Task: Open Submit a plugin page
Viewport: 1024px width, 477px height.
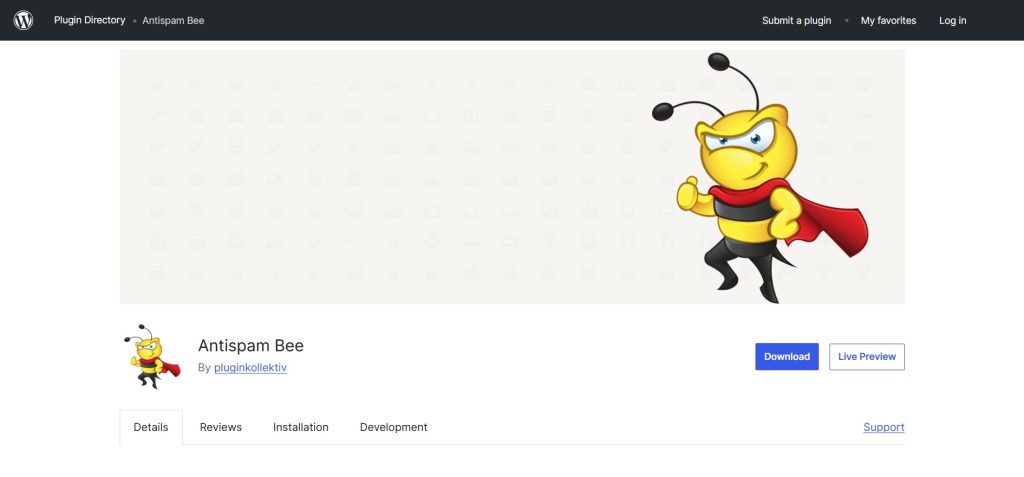Action: pyautogui.click(x=796, y=21)
